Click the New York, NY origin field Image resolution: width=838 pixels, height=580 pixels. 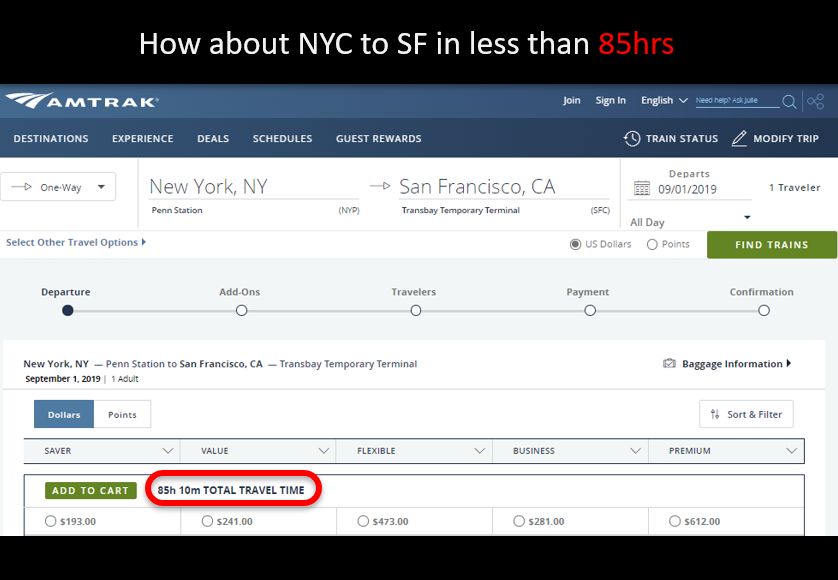(x=254, y=187)
